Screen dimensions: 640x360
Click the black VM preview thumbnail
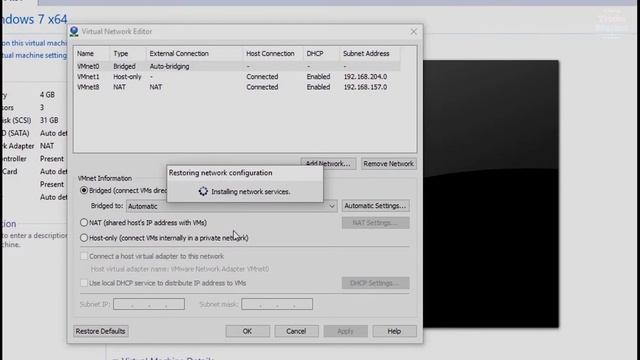coord(491,194)
